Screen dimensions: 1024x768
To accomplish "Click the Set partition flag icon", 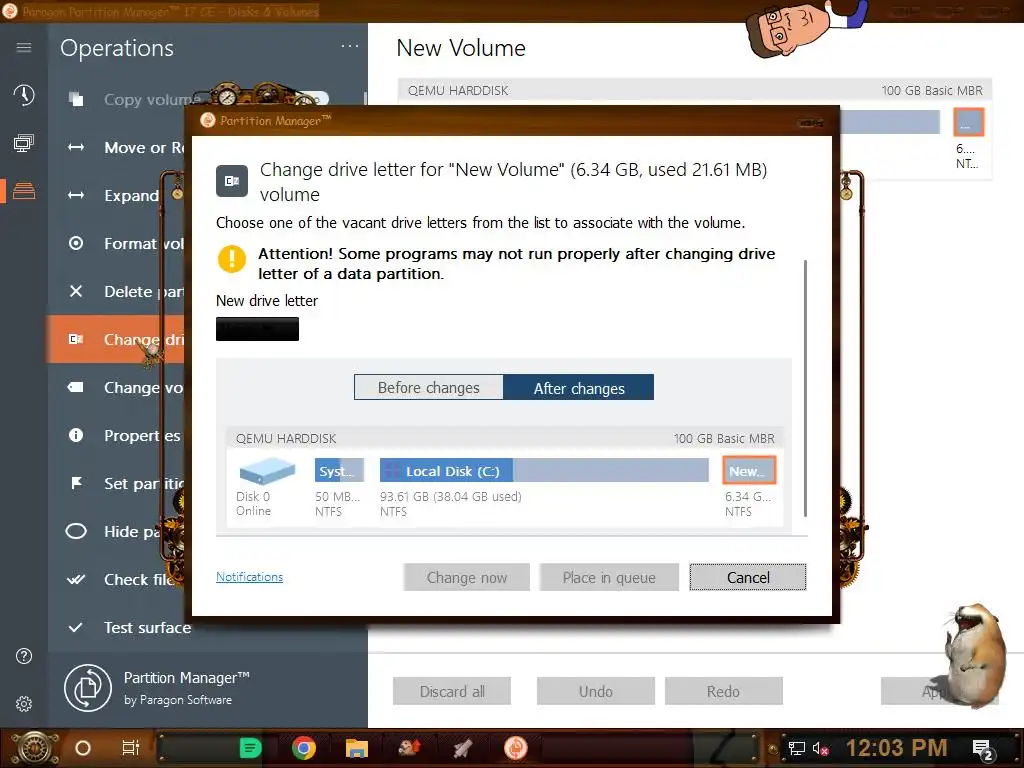I will [x=76, y=483].
